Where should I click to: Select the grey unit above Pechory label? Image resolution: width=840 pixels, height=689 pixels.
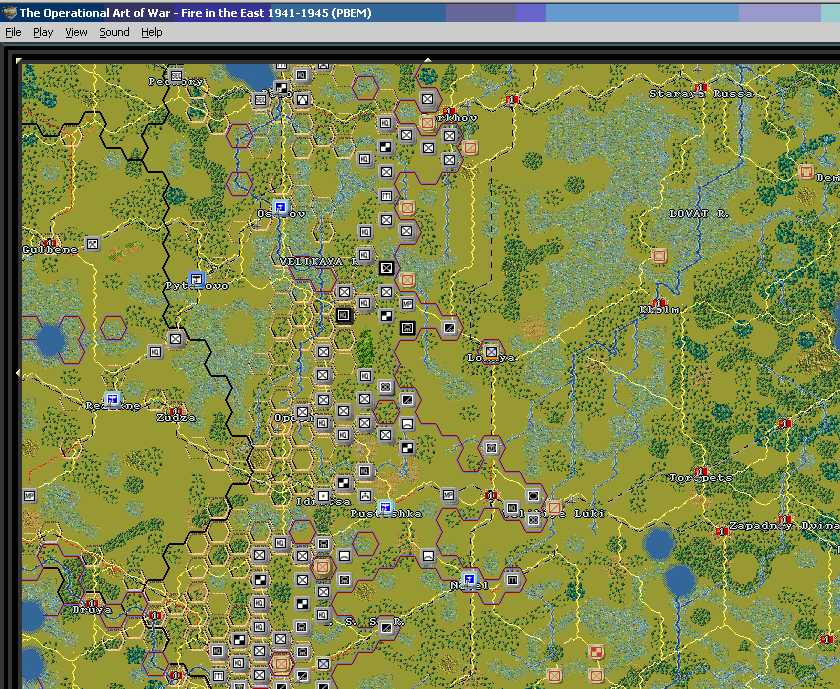tap(176, 76)
